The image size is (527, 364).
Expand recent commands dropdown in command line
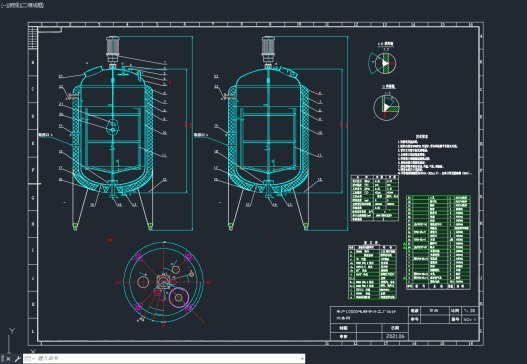click(30, 359)
